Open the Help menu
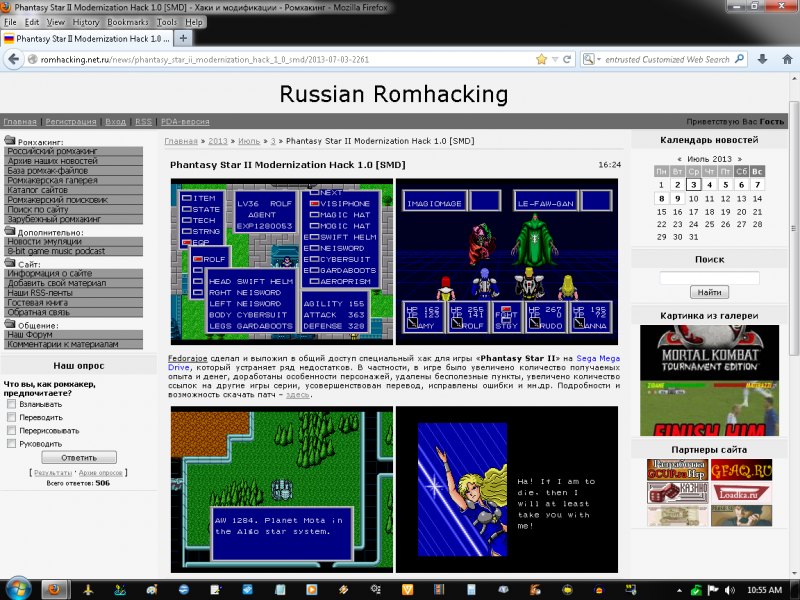The height and width of the screenshot is (600, 800). click(x=193, y=22)
